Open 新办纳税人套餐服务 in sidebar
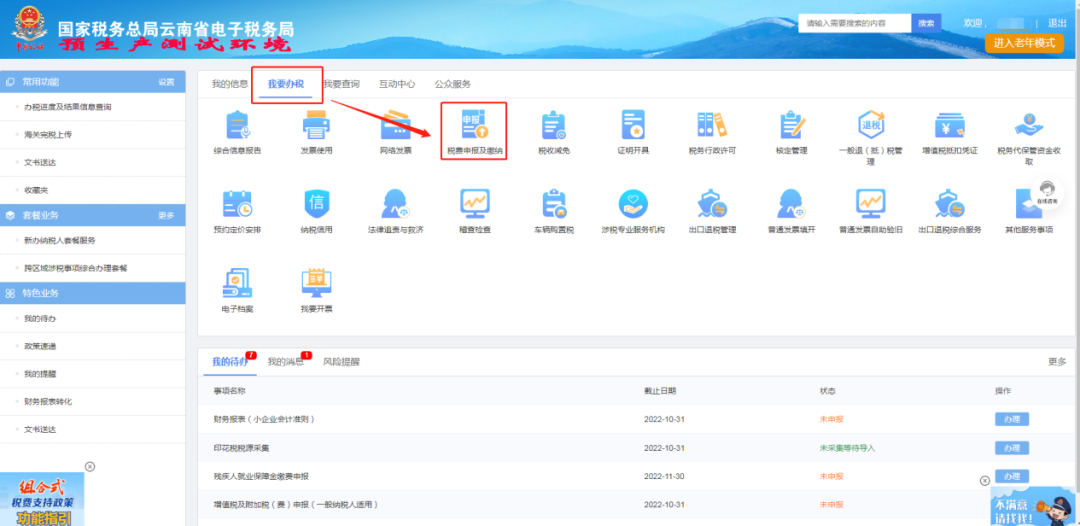This screenshot has height=526, width=1080. pos(59,240)
